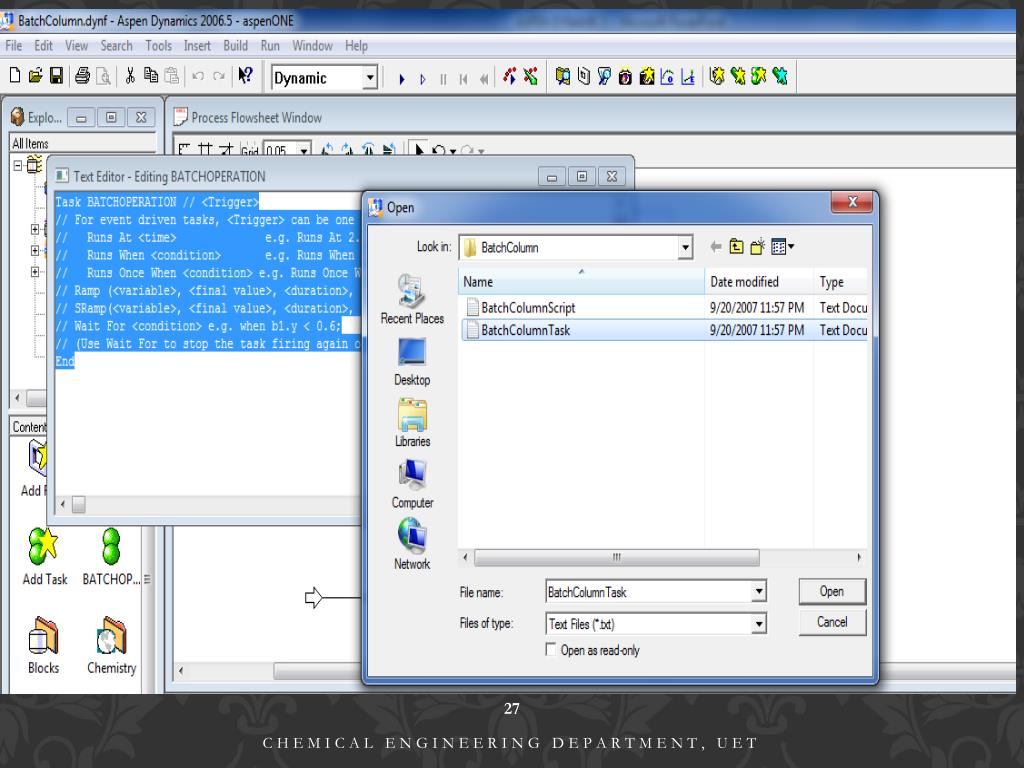
Task: Open the Help menu
Action: click(x=357, y=46)
